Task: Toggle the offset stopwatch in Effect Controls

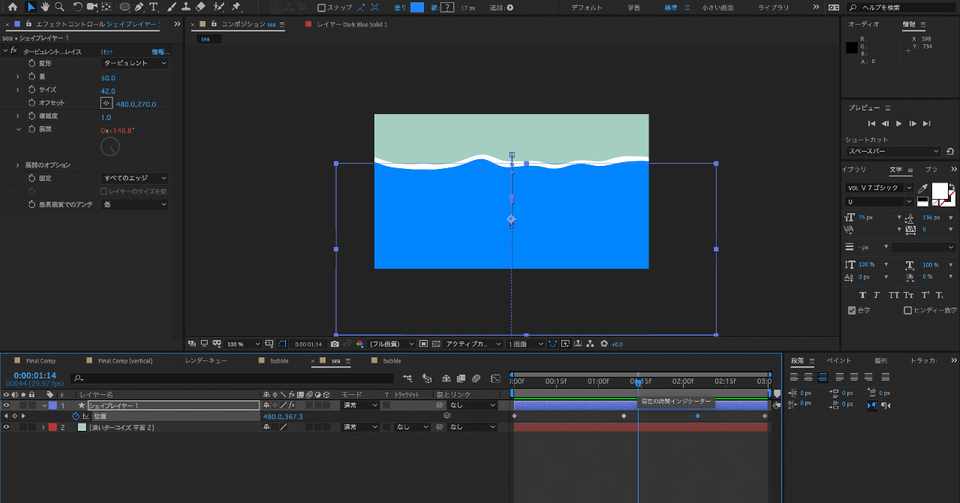Action: (x=32, y=103)
